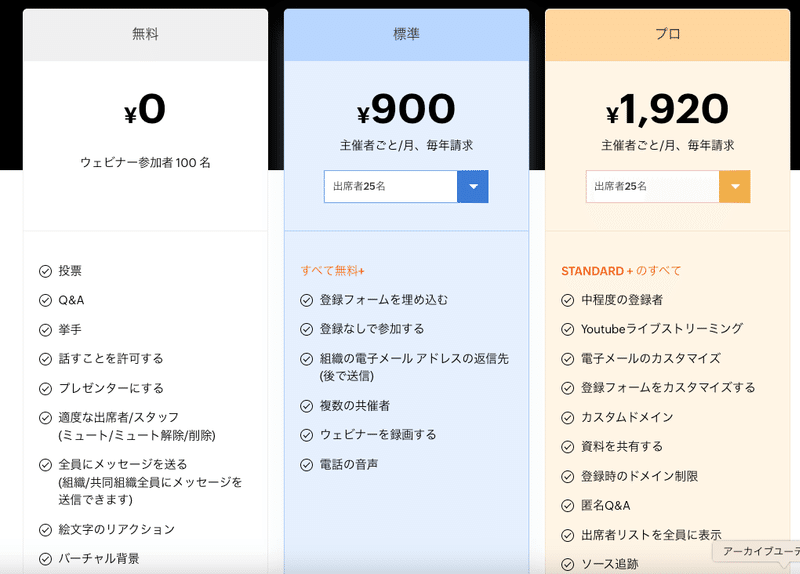Viewport: 800px width, 574px height.
Task: Click check icon beside 匿名Q&A
Action: tap(567, 506)
